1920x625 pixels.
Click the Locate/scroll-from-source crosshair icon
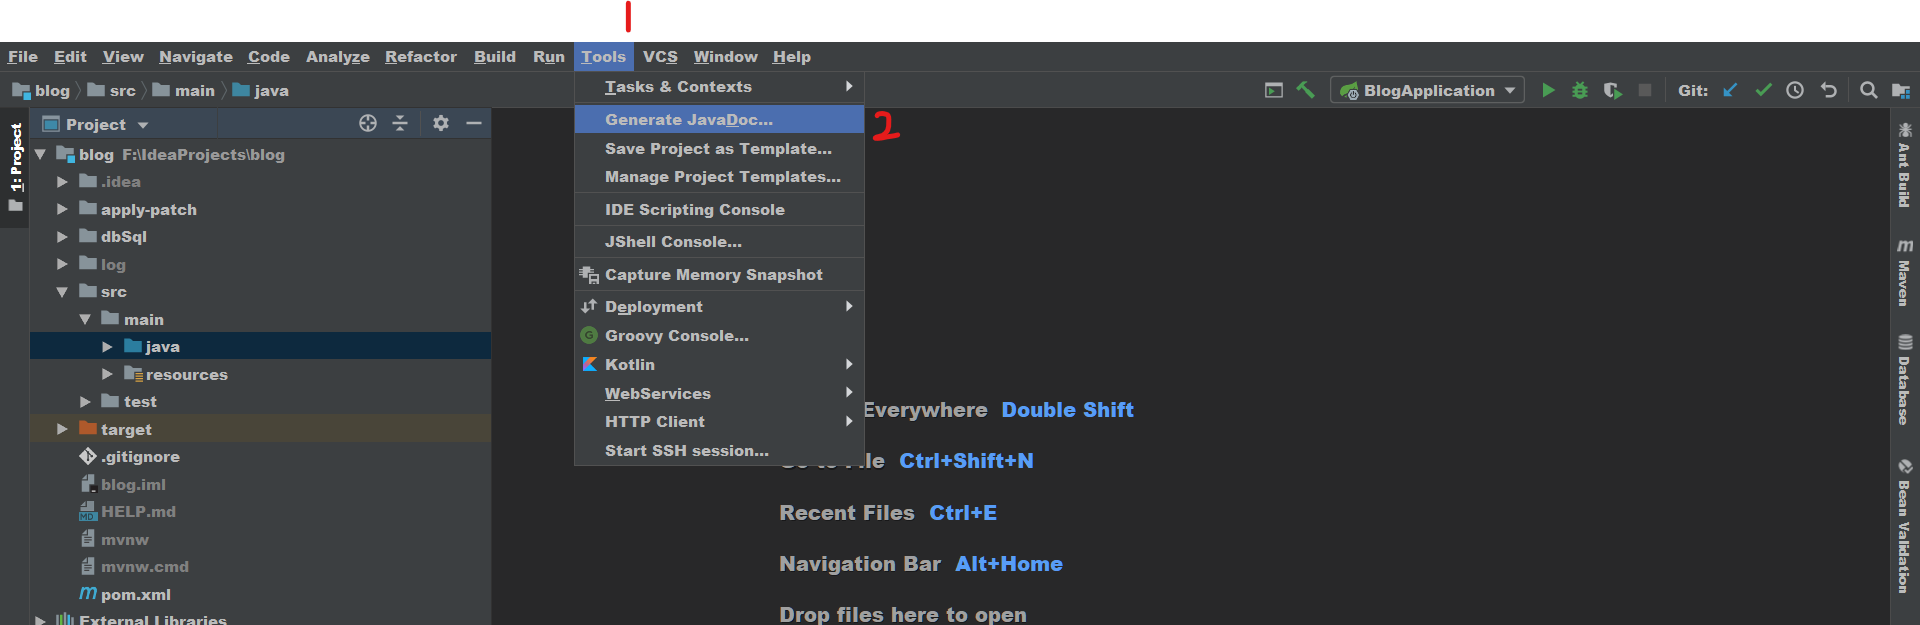368,123
